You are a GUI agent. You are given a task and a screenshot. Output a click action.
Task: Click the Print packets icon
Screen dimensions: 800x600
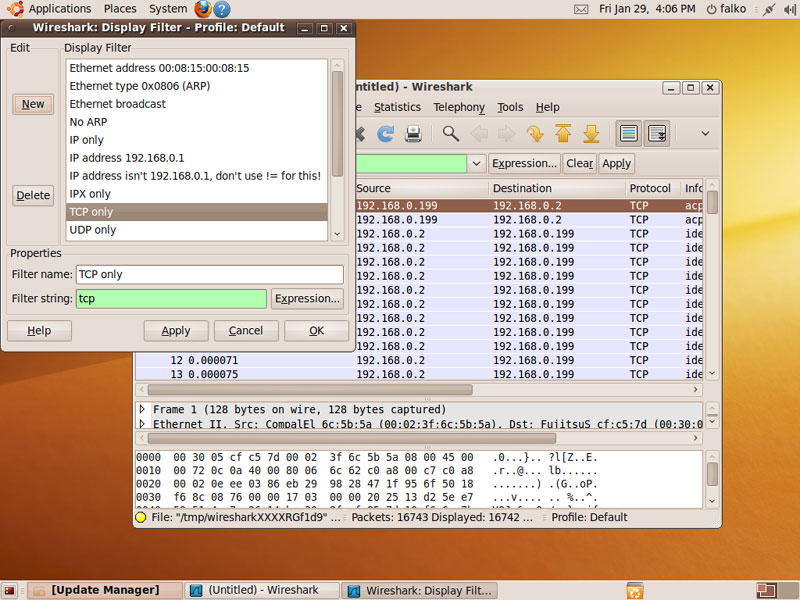pyautogui.click(x=413, y=133)
